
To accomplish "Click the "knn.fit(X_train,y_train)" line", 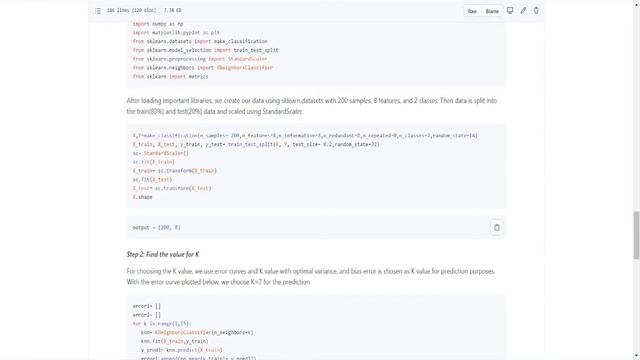I will point(174,341).
